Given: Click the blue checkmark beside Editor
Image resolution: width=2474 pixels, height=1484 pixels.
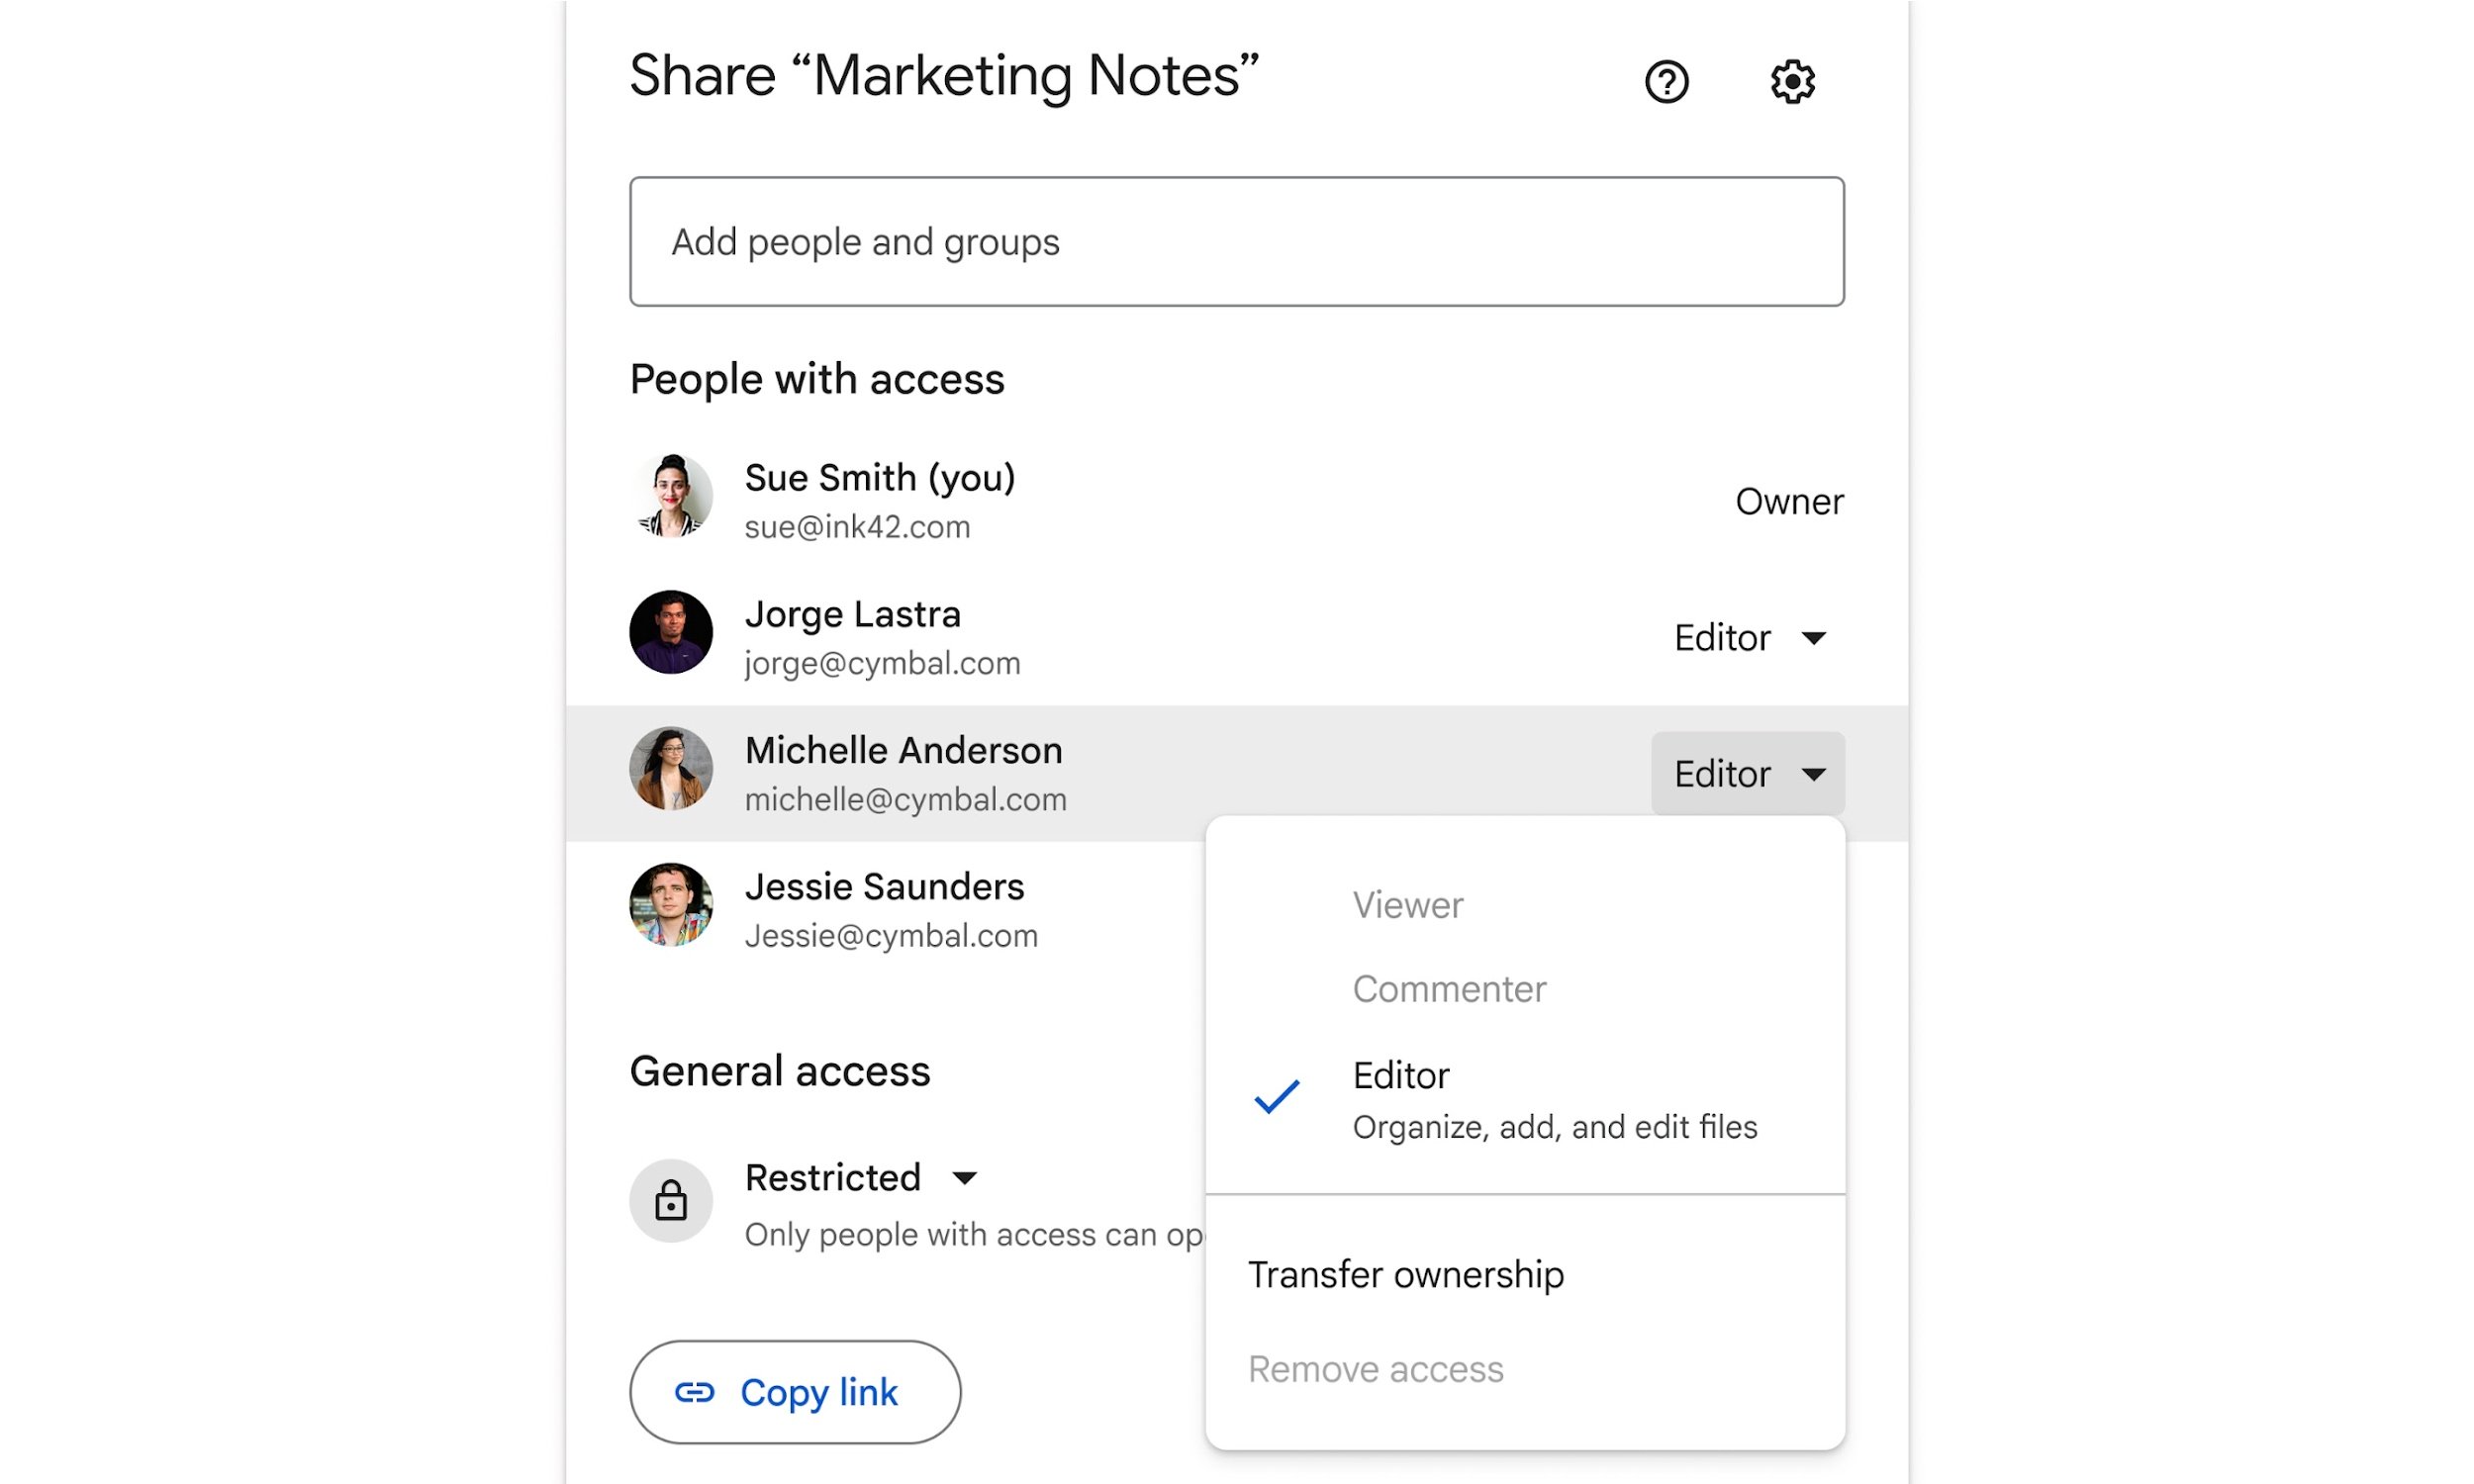Looking at the screenshot, I should pos(1277,1096).
